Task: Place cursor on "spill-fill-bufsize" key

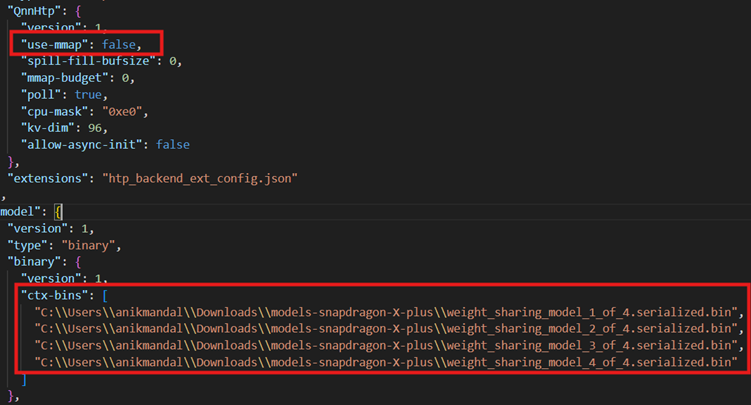Action: 89,60
